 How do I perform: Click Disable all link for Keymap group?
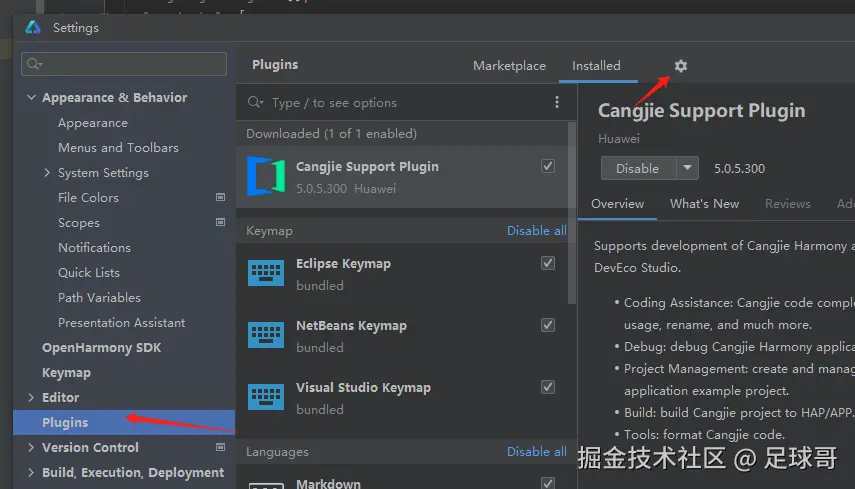click(x=536, y=230)
